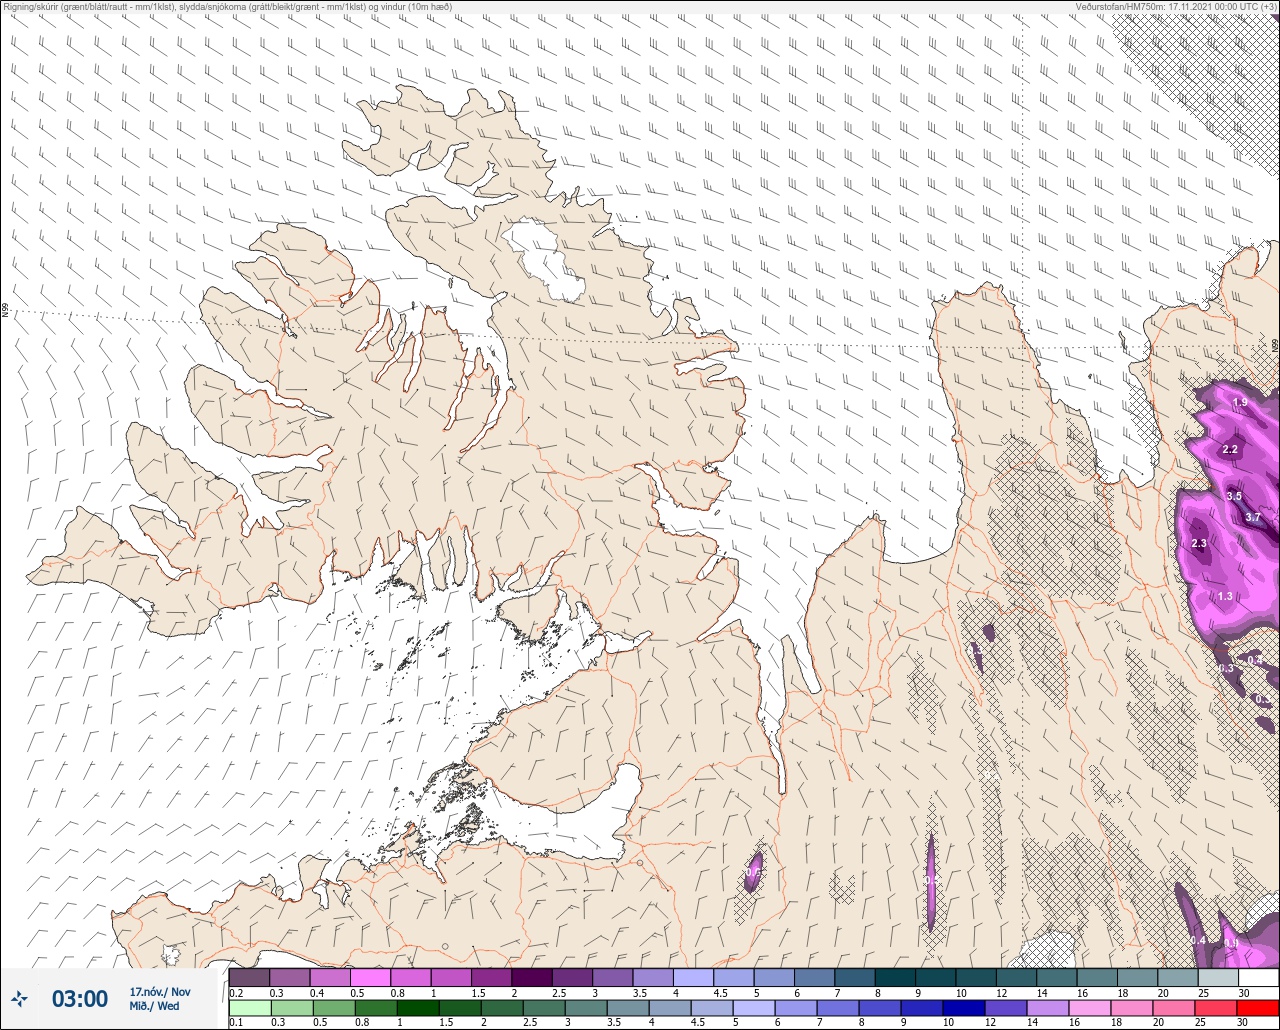
Task: Click the 2.2 precipitation value on map
Action: click(1230, 450)
